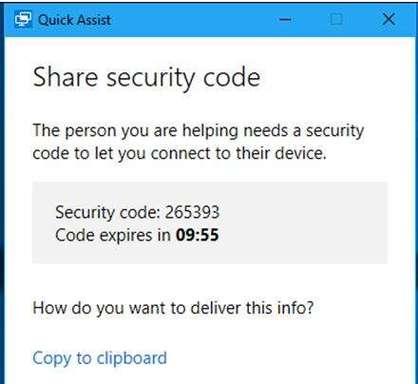This screenshot has height=384, width=418.
Task: Click the Quick Assist app icon in title bar
Action: (x=23, y=19)
